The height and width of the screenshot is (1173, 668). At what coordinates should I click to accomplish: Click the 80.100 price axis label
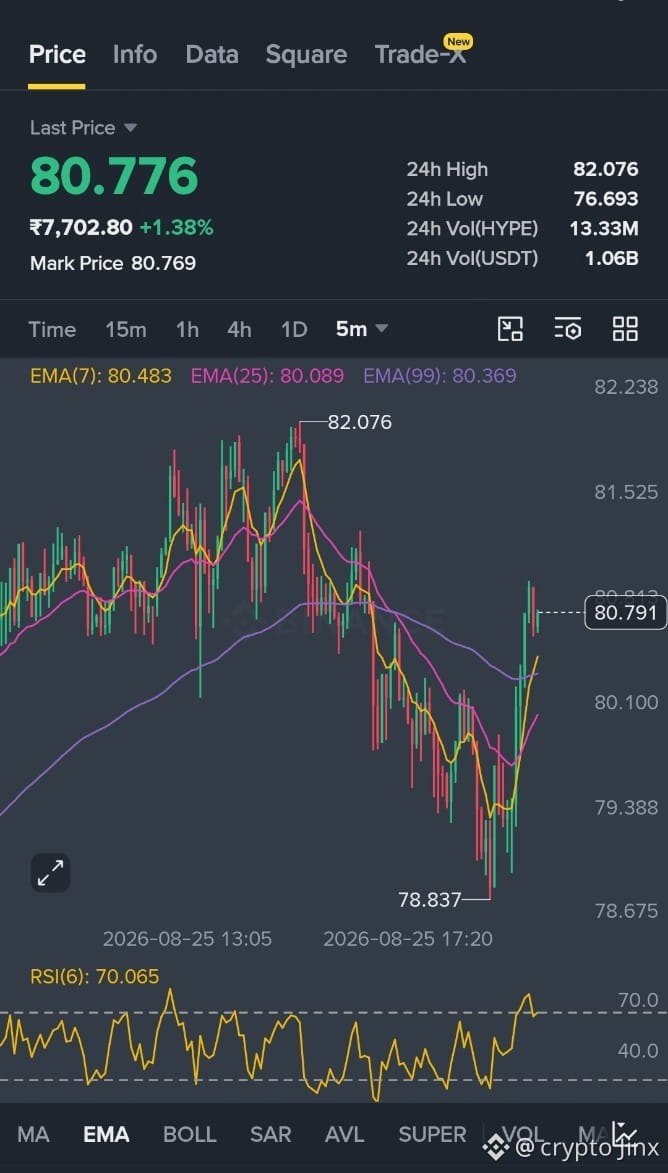tap(626, 702)
